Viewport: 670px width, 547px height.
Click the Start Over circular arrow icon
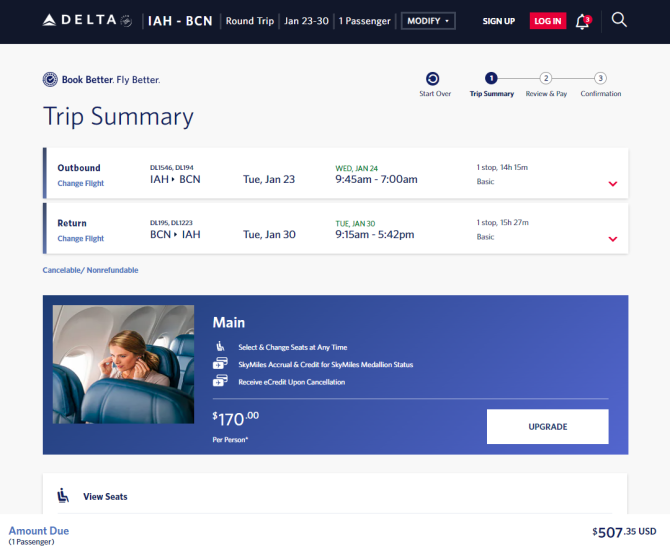pyautogui.click(x=432, y=79)
